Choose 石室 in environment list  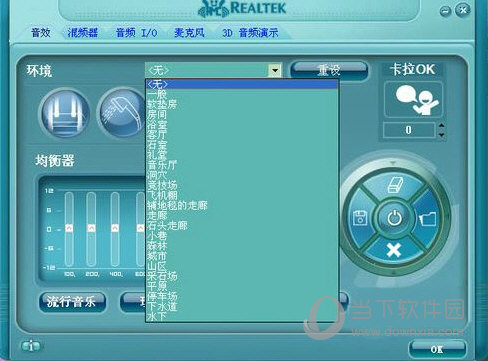tap(242, 145)
